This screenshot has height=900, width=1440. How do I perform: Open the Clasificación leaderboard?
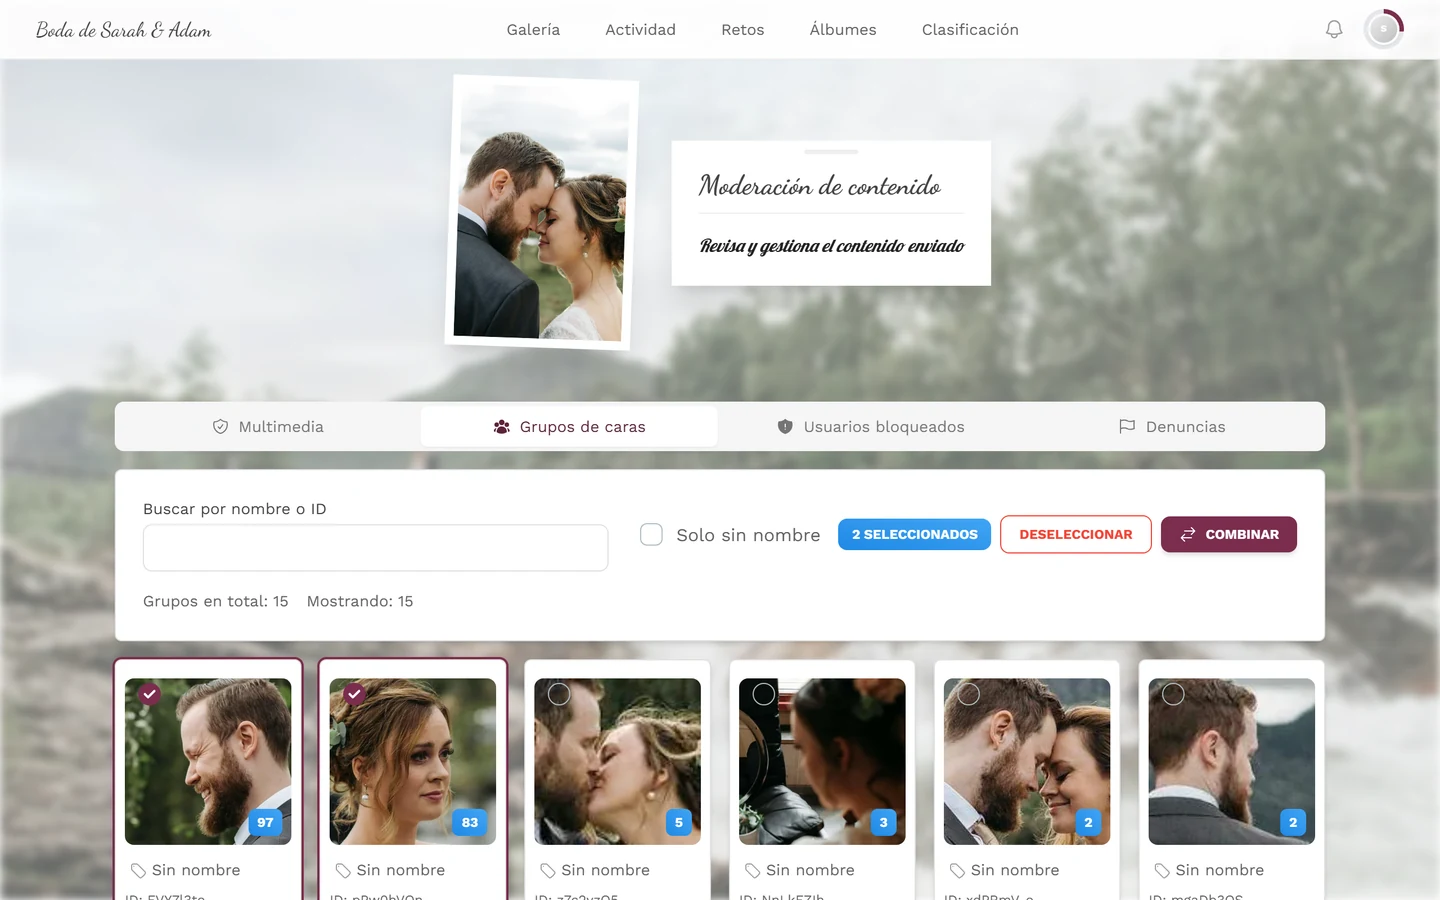tap(970, 30)
